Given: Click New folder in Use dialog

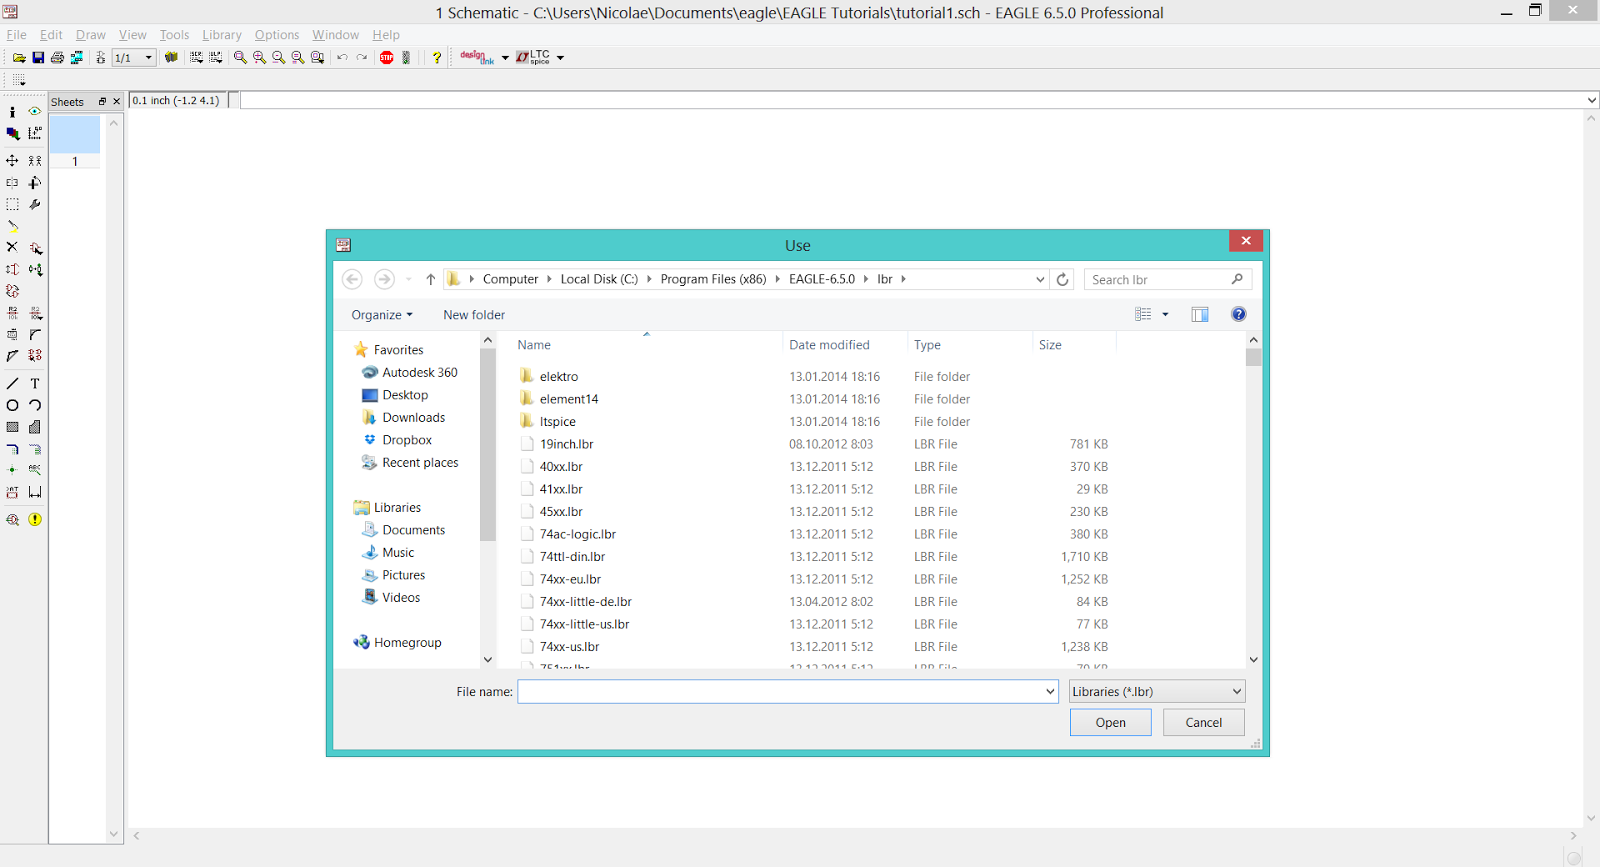Looking at the screenshot, I should pyautogui.click(x=474, y=315).
